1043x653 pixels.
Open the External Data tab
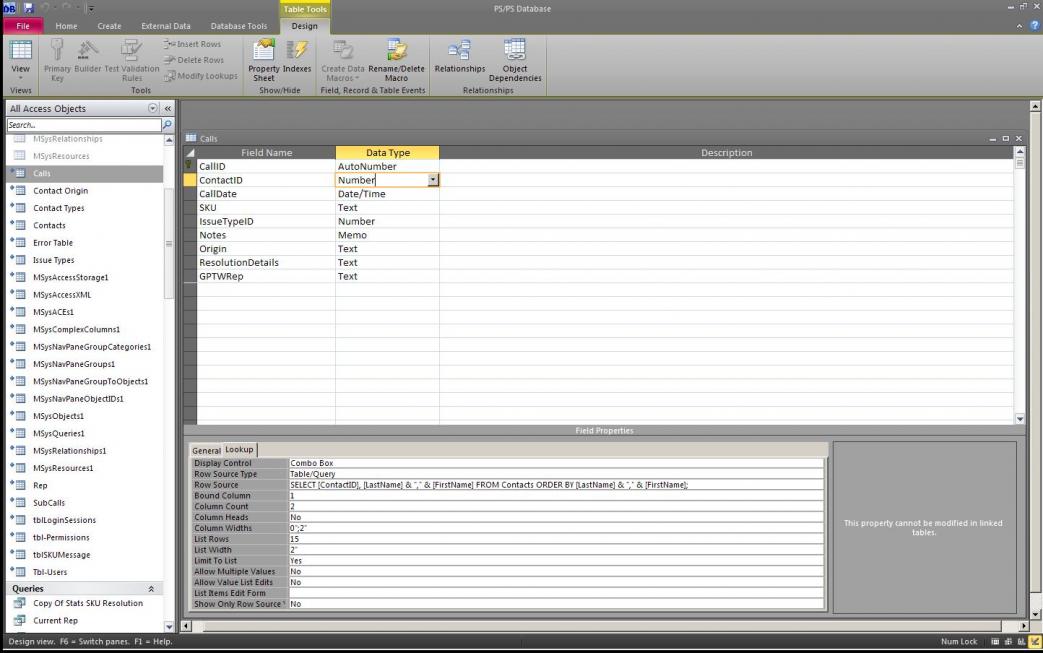[x=166, y=26]
